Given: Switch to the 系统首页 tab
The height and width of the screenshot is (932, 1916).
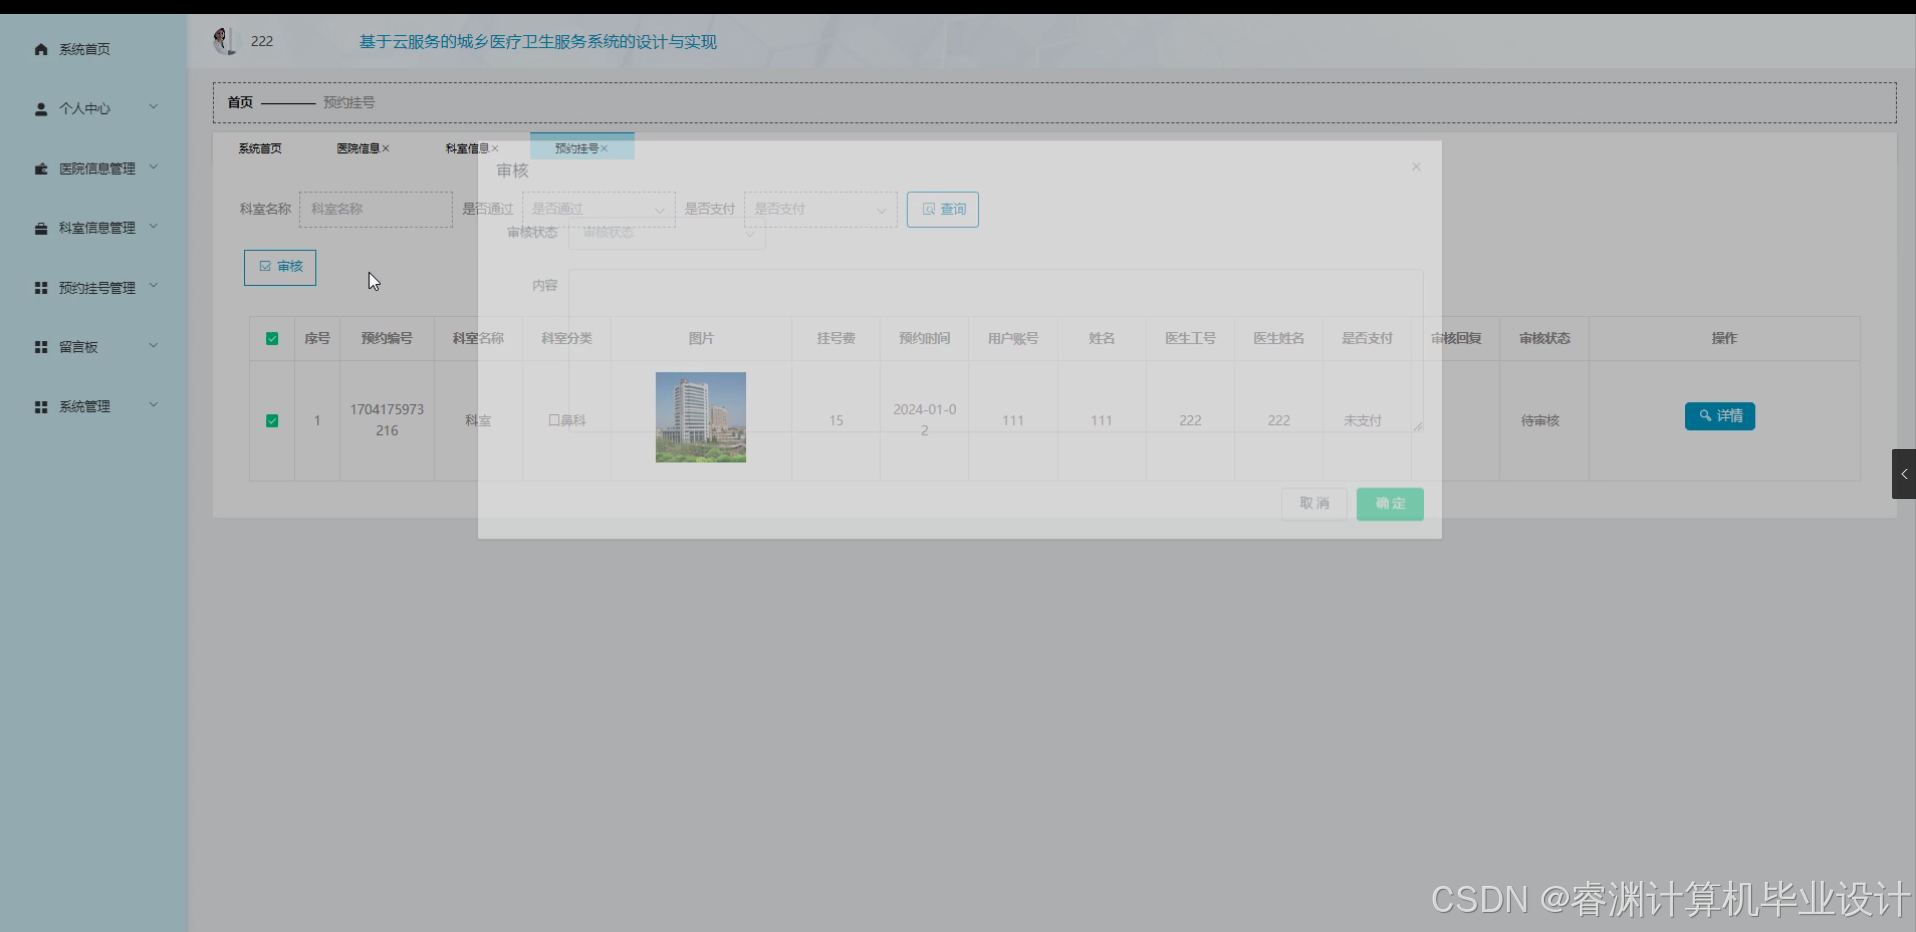Looking at the screenshot, I should coord(260,148).
